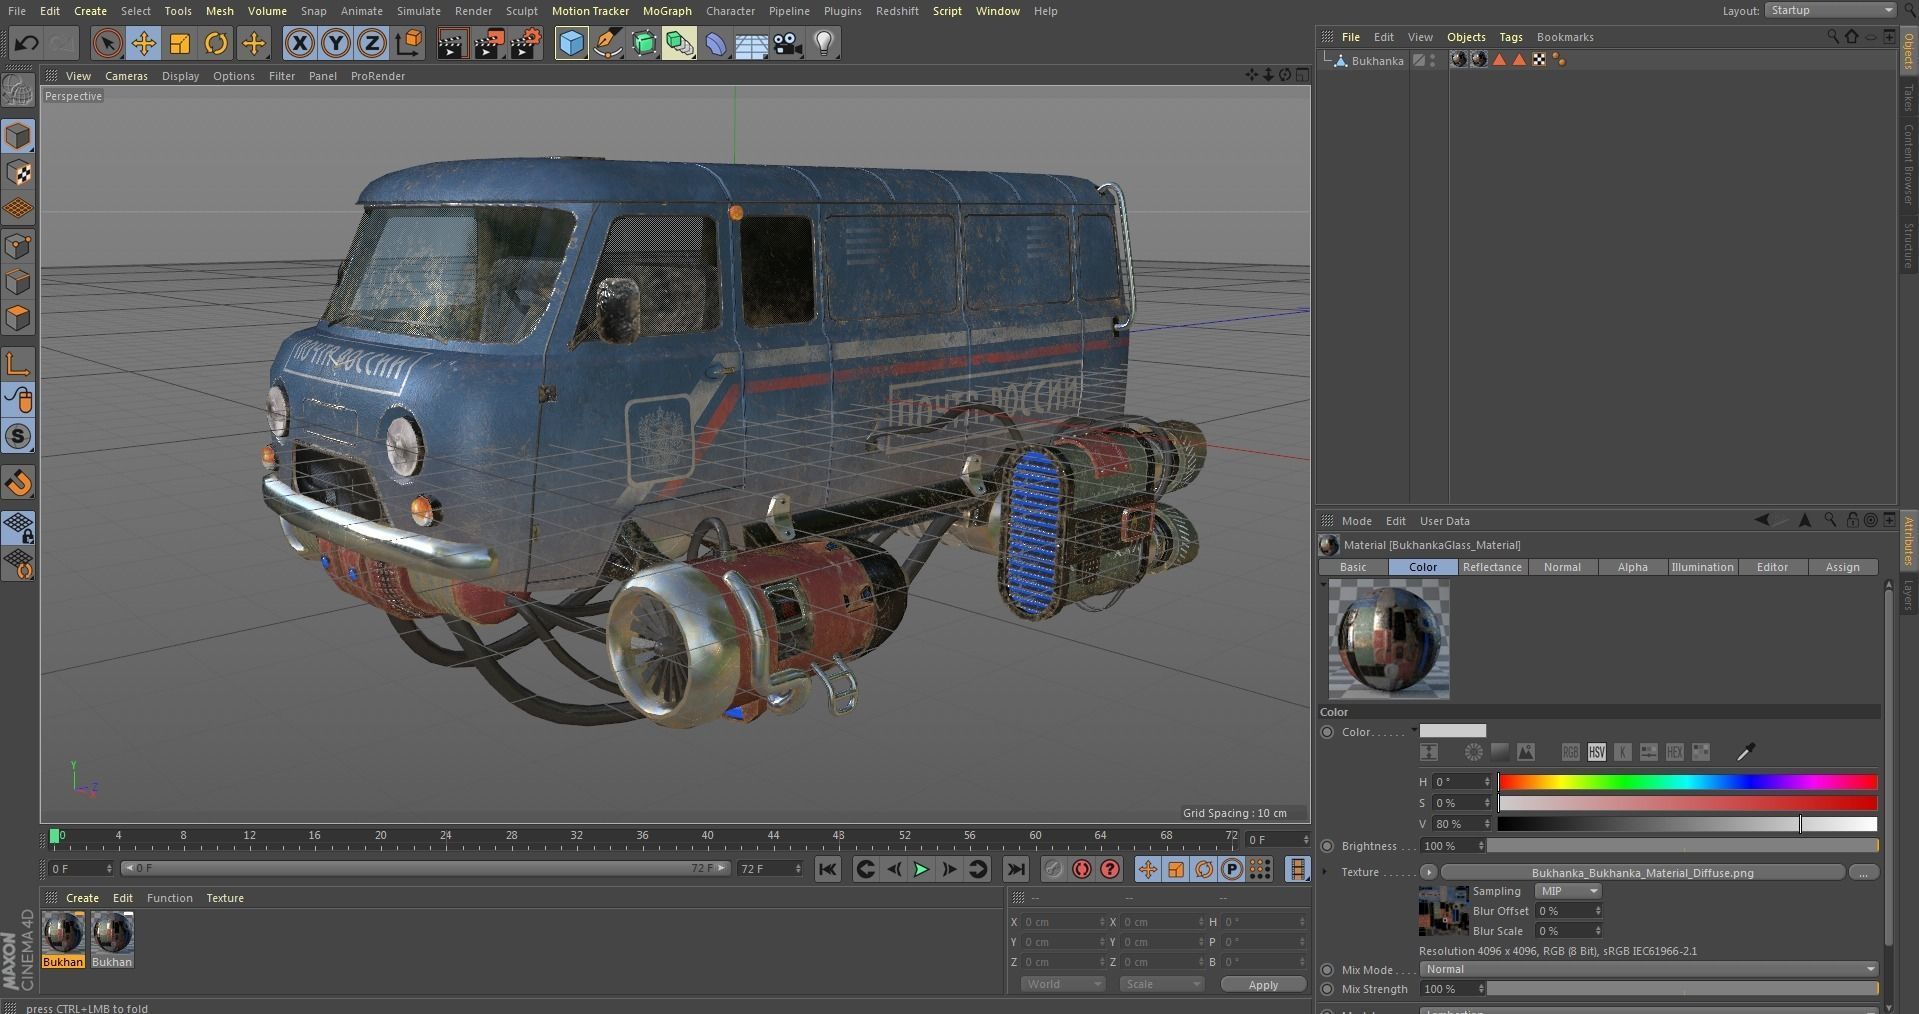This screenshot has width=1919, height=1014.
Task: Open the Camera object icon
Action: pos(788,43)
